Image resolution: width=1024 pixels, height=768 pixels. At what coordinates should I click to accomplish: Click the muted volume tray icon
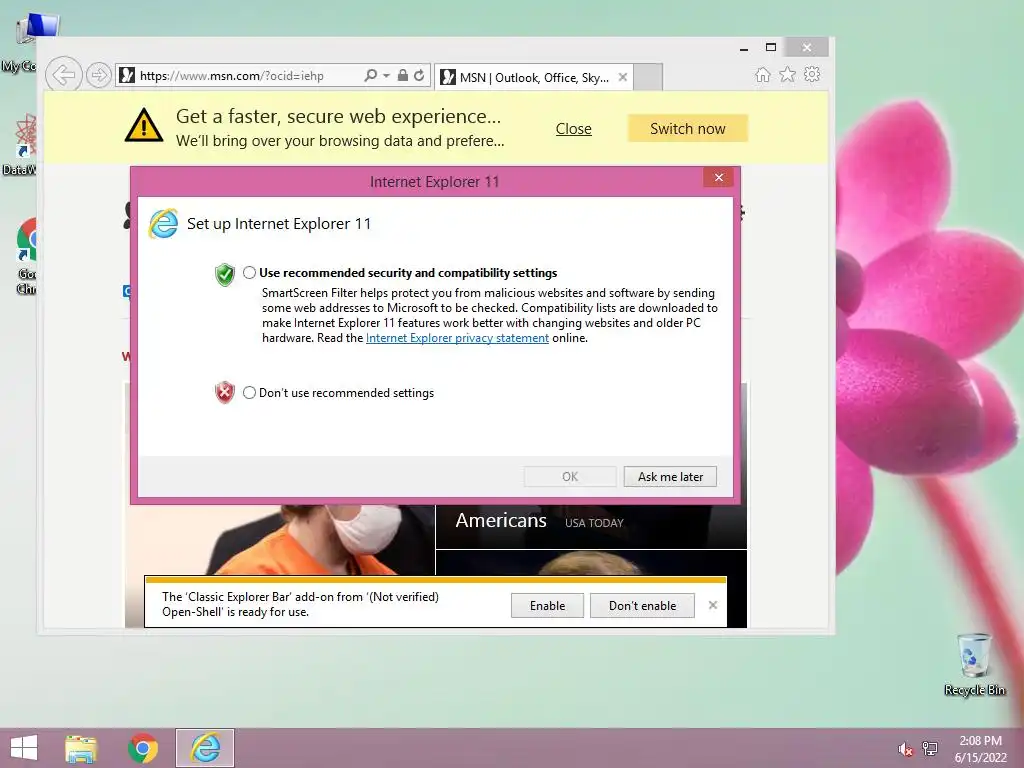pos(906,749)
